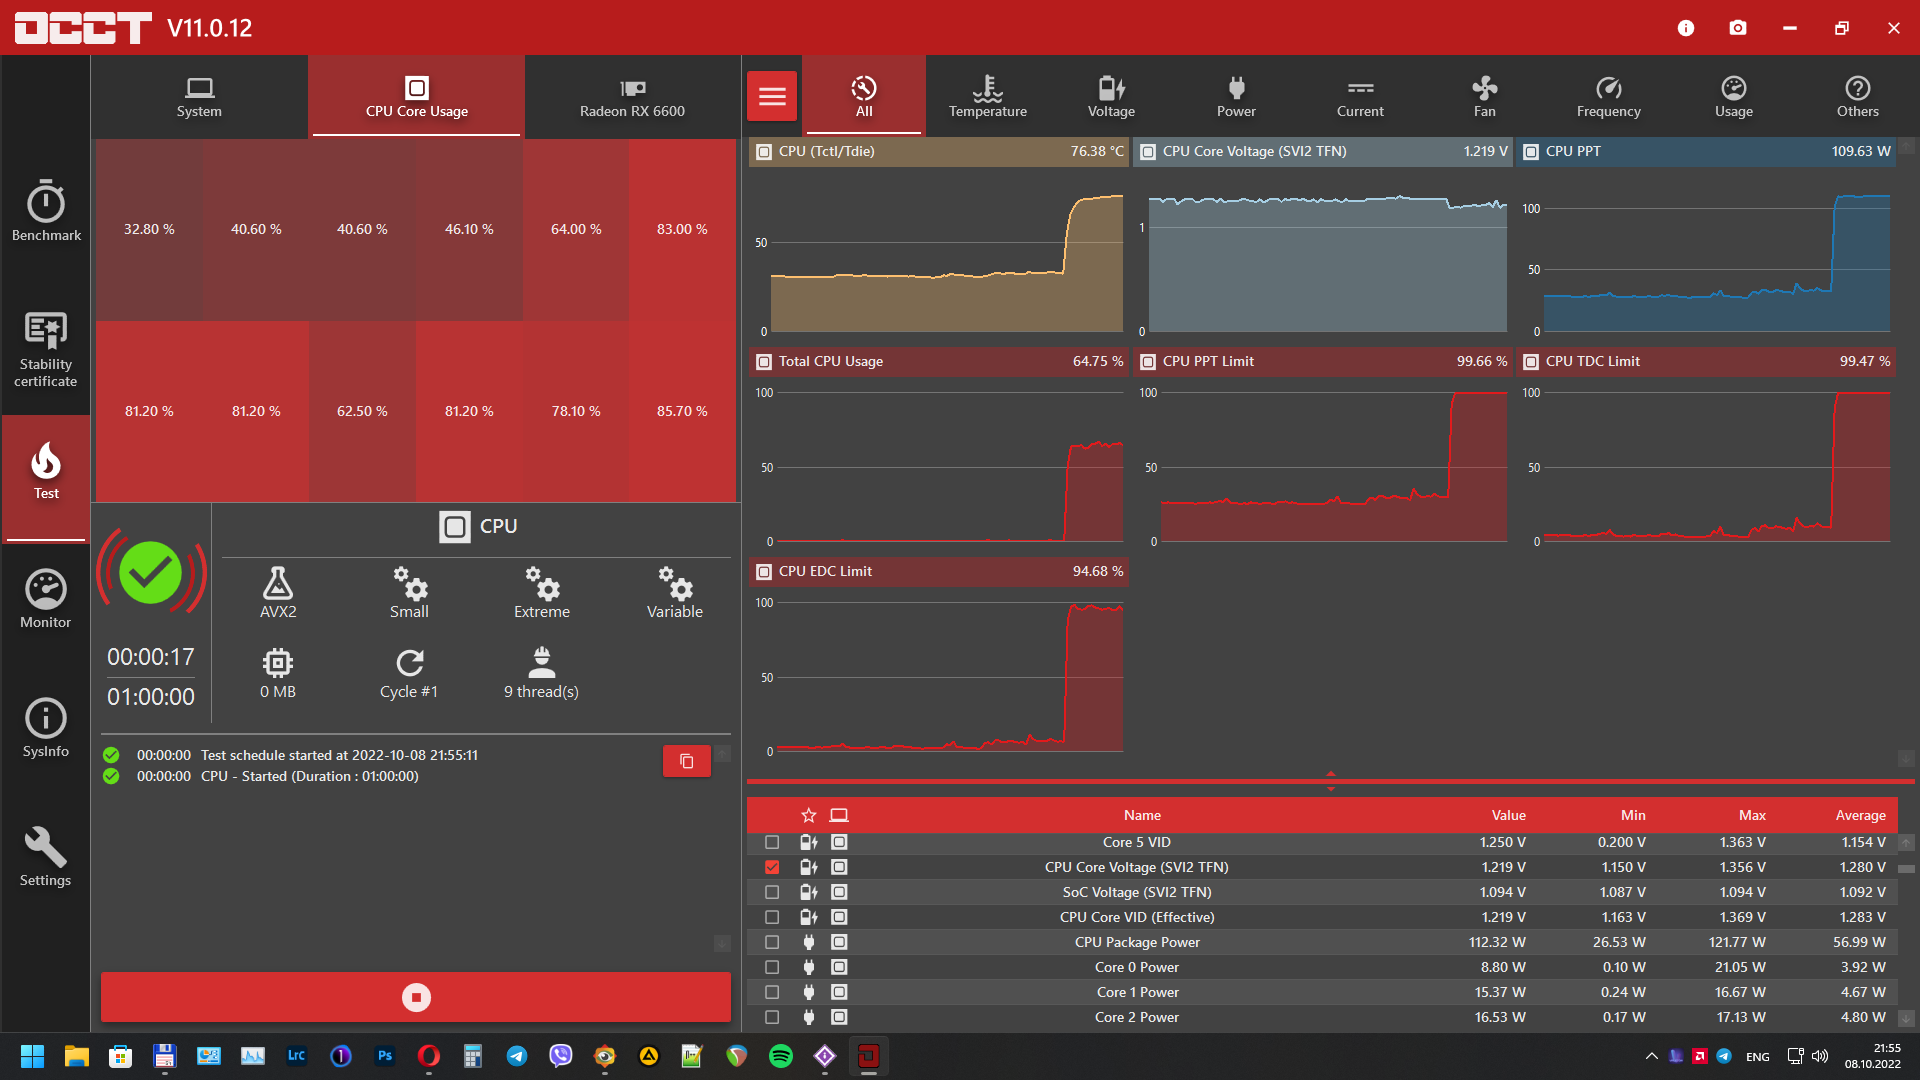Show only Temperature sensor graphs
The height and width of the screenshot is (1080, 1920).
pyautogui.click(x=987, y=97)
